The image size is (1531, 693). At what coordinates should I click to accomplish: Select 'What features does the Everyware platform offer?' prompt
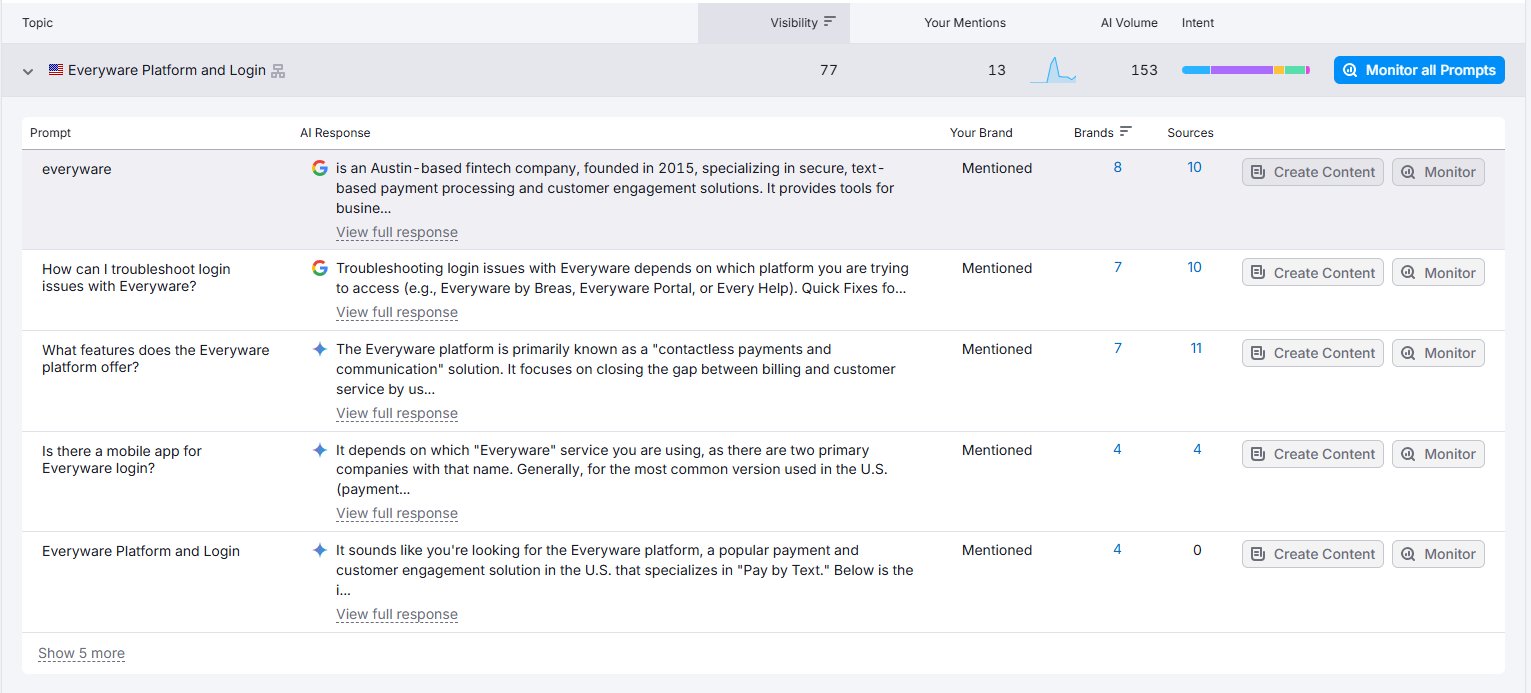pos(156,358)
